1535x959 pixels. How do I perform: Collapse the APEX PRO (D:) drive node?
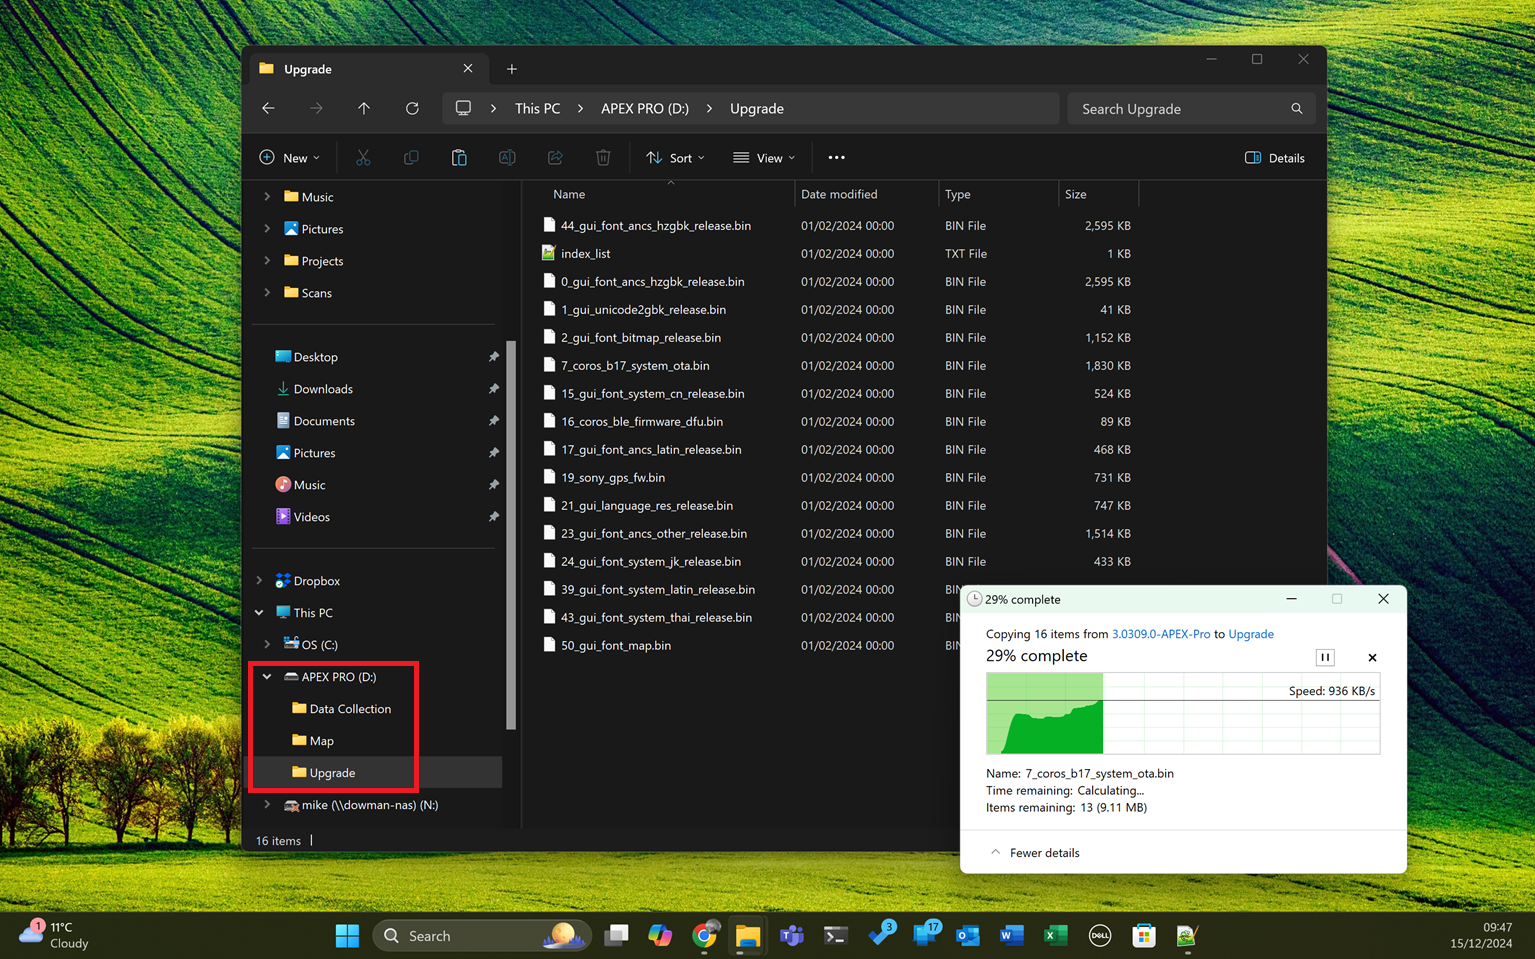(x=267, y=677)
